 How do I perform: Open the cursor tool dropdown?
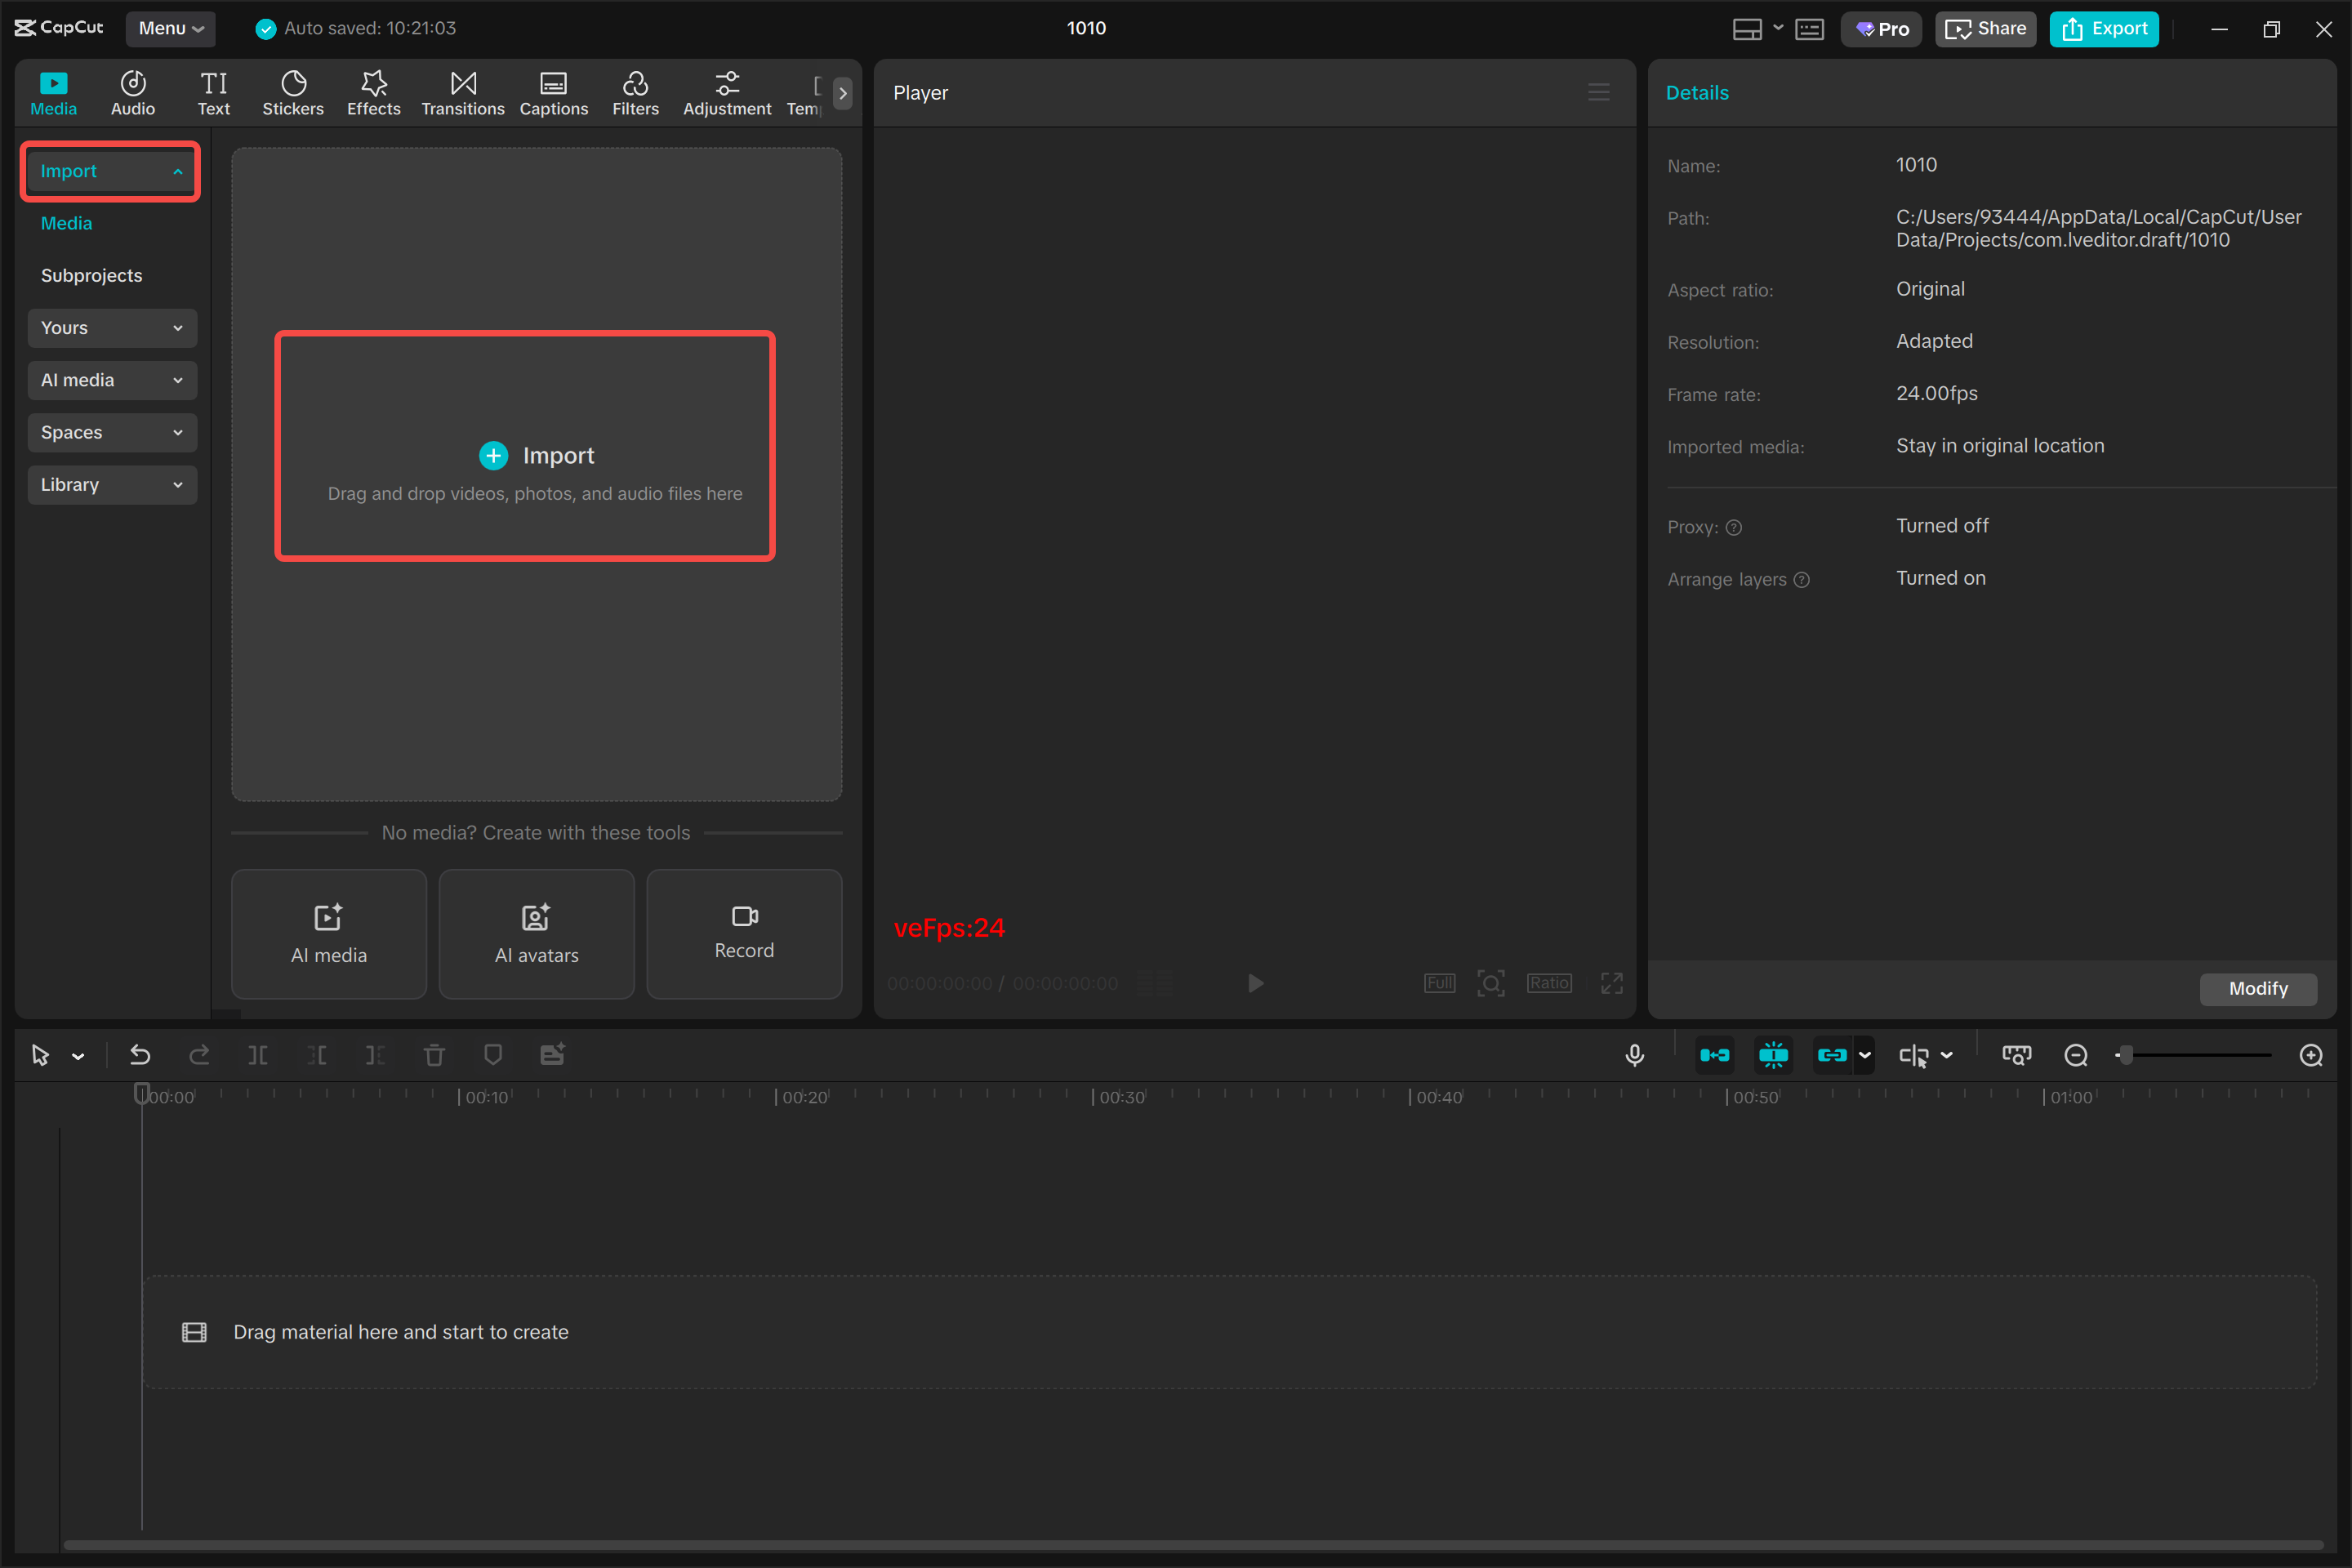[x=78, y=1056]
